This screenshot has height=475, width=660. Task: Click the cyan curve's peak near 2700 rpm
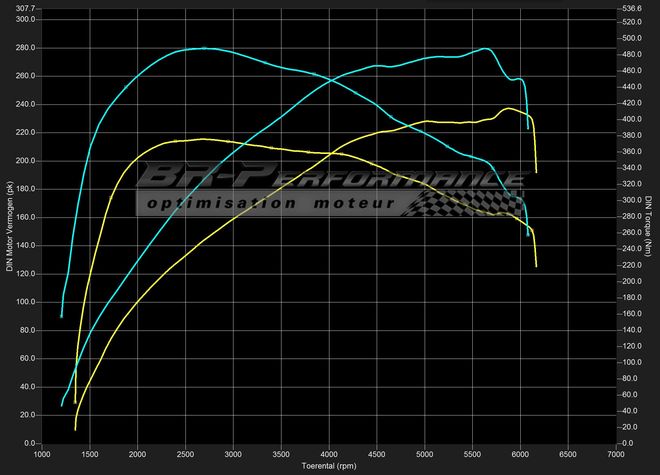coord(203,48)
